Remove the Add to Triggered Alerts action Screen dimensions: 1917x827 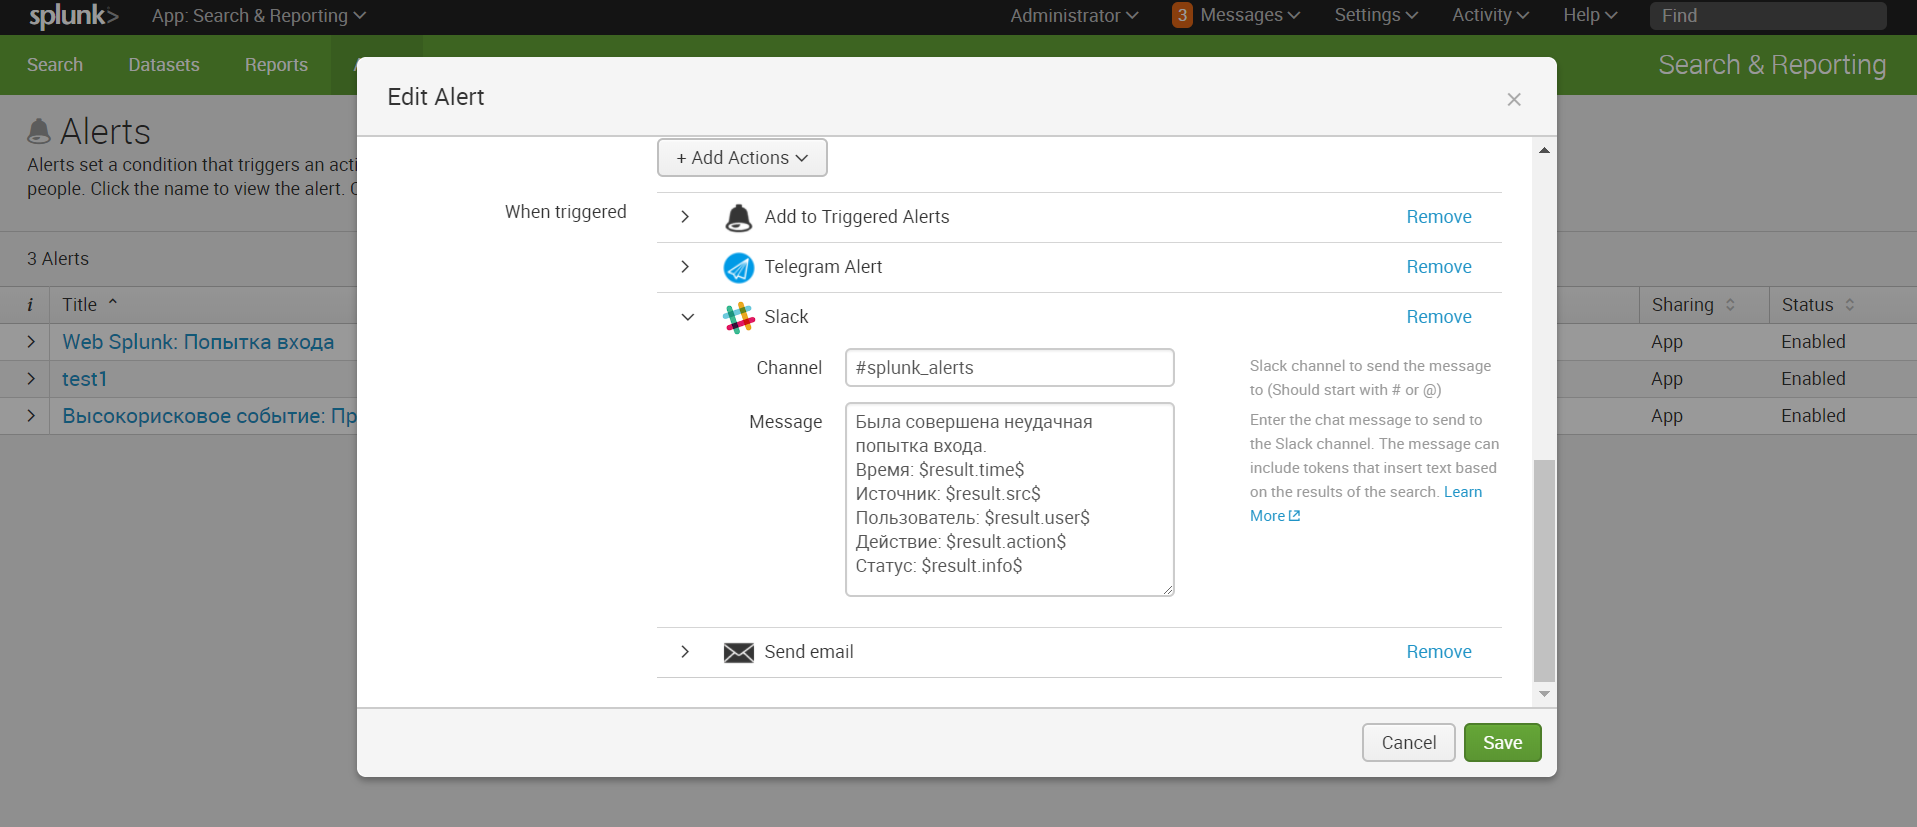pyautogui.click(x=1439, y=217)
